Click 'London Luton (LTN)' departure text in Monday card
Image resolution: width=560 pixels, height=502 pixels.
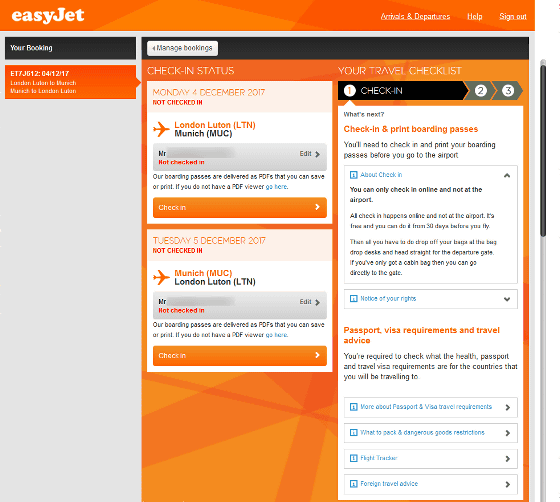pyautogui.click(x=215, y=125)
